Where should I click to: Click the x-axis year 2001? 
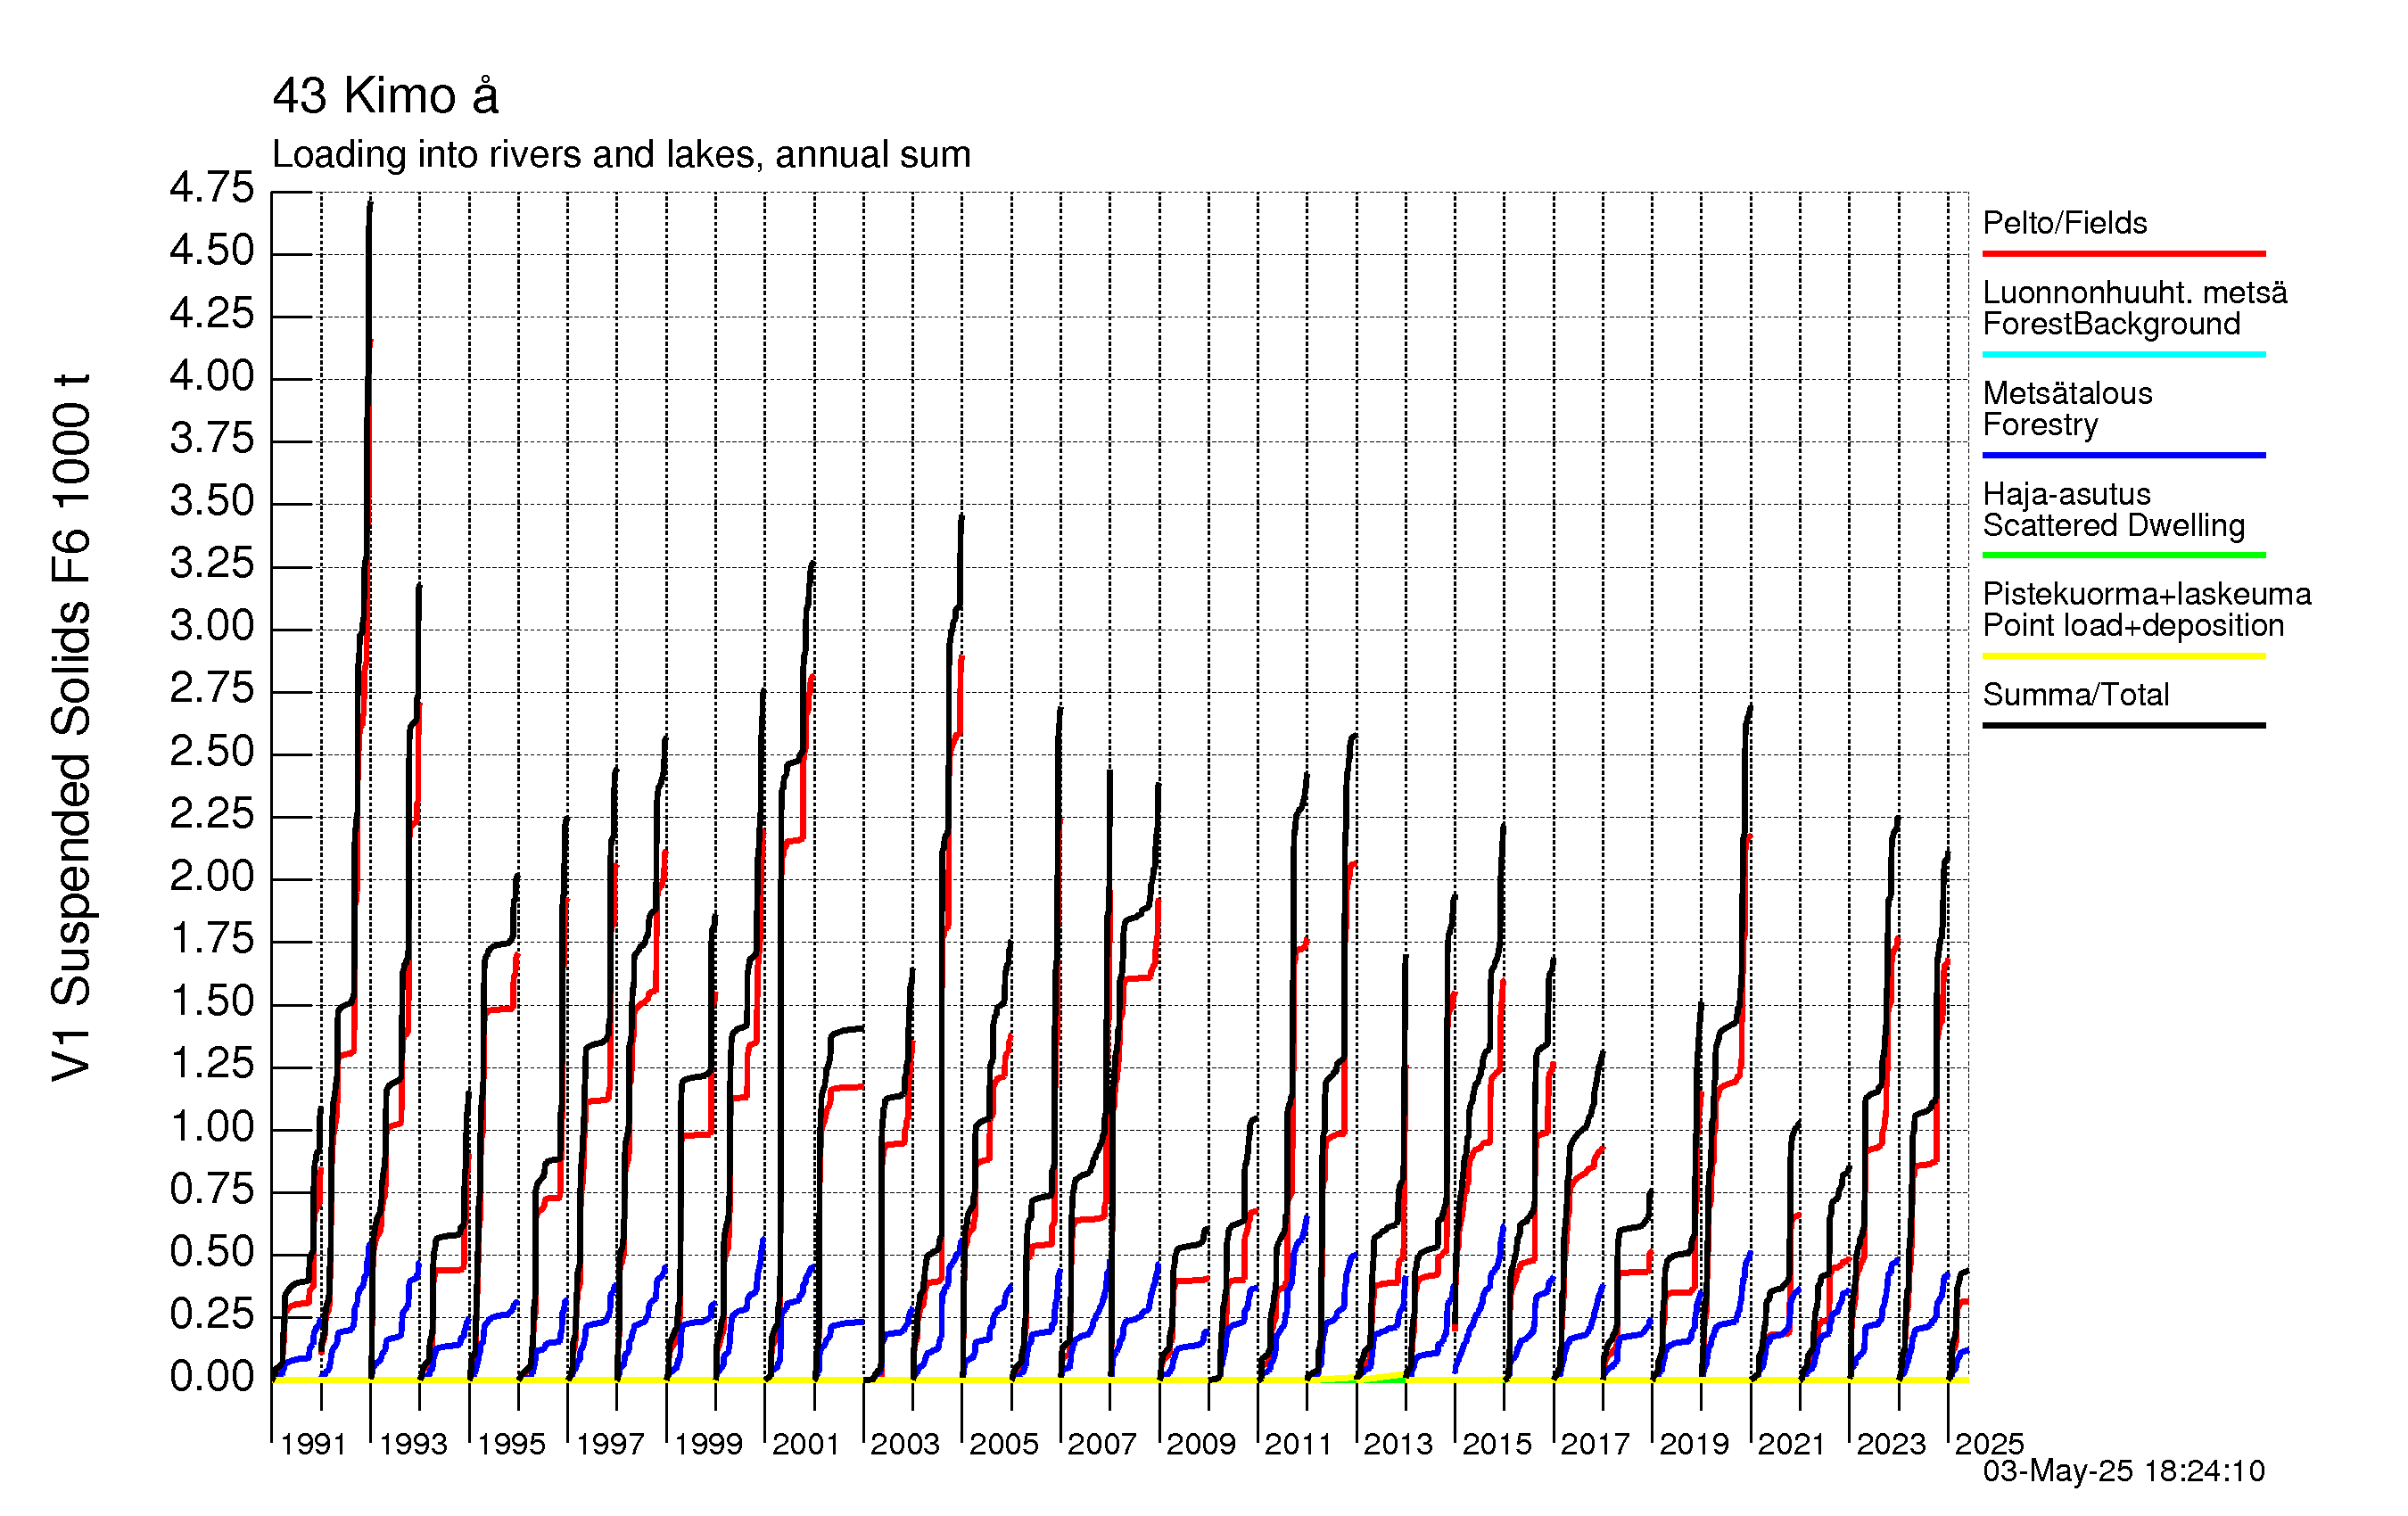tap(806, 1444)
